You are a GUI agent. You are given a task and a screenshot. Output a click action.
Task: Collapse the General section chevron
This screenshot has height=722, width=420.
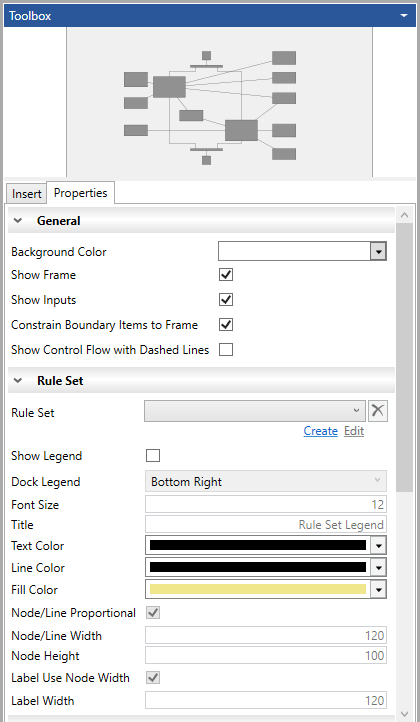coord(18,221)
